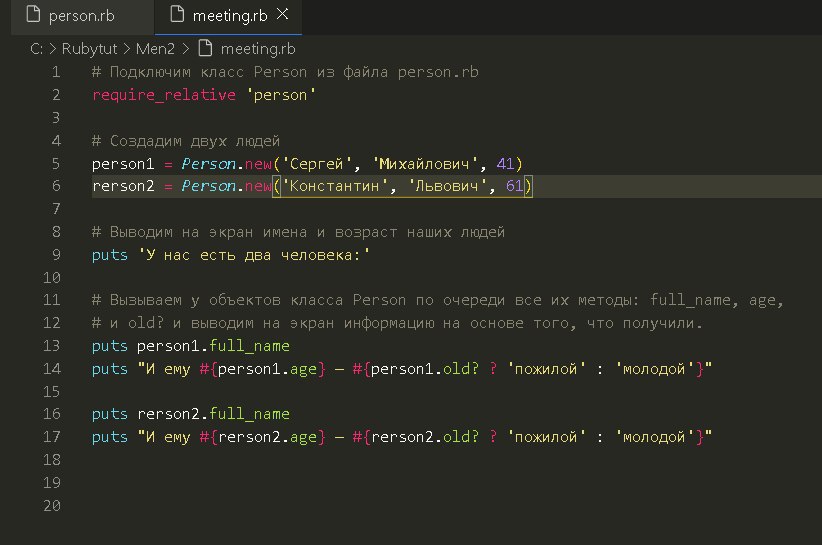Click rerson2.age on line 17
The width and height of the screenshot is (822, 545).
(267, 437)
